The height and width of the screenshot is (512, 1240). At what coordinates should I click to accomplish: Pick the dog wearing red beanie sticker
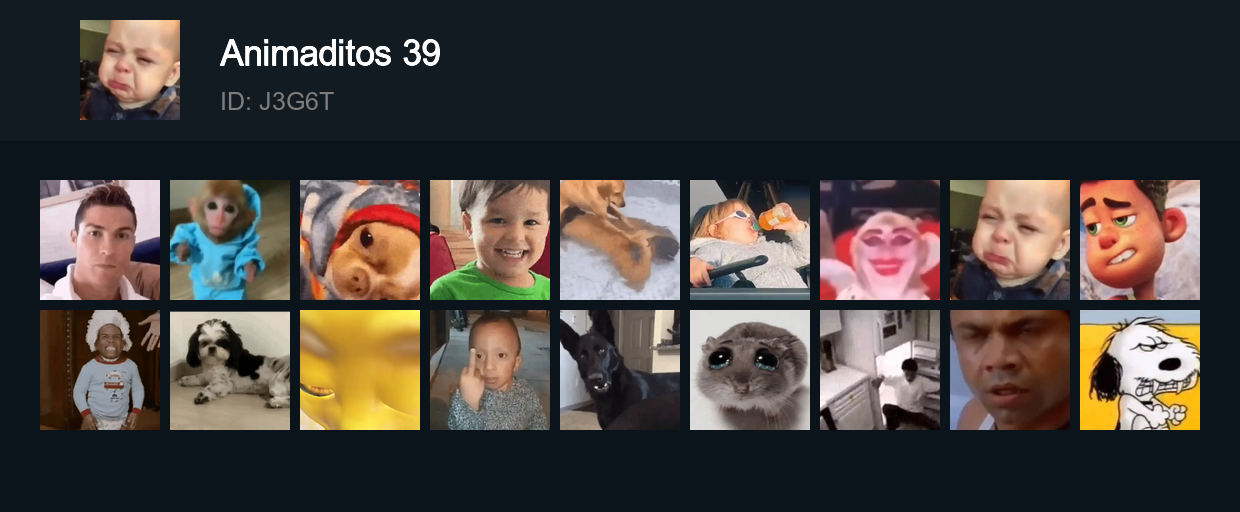click(360, 240)
